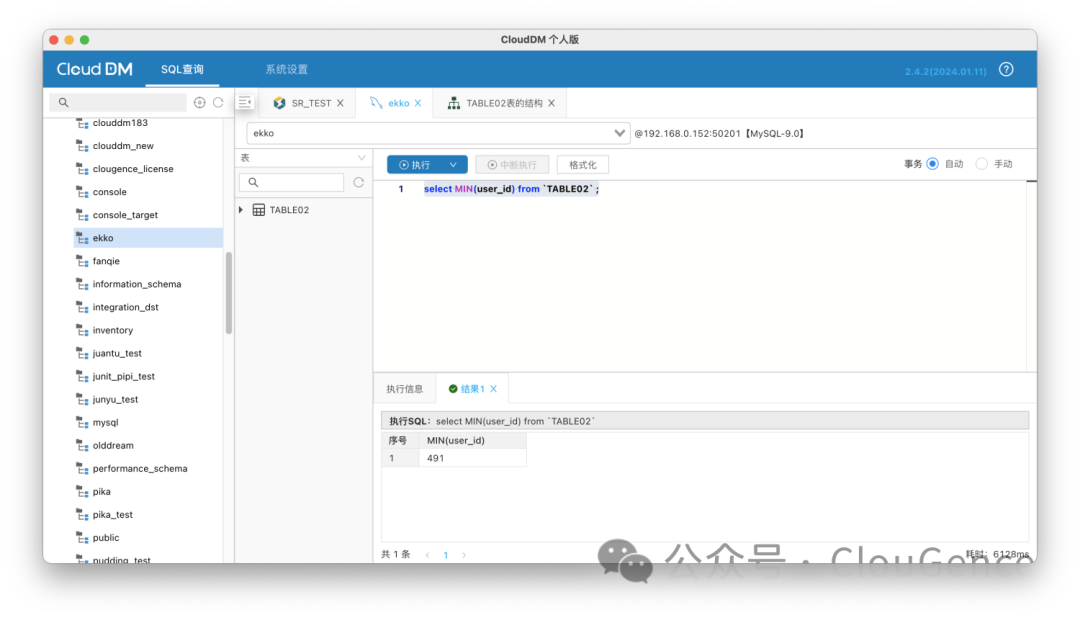Viewport: 1080px width, 620px height.
Task: Select inventory database
Action: click(112, 331)
